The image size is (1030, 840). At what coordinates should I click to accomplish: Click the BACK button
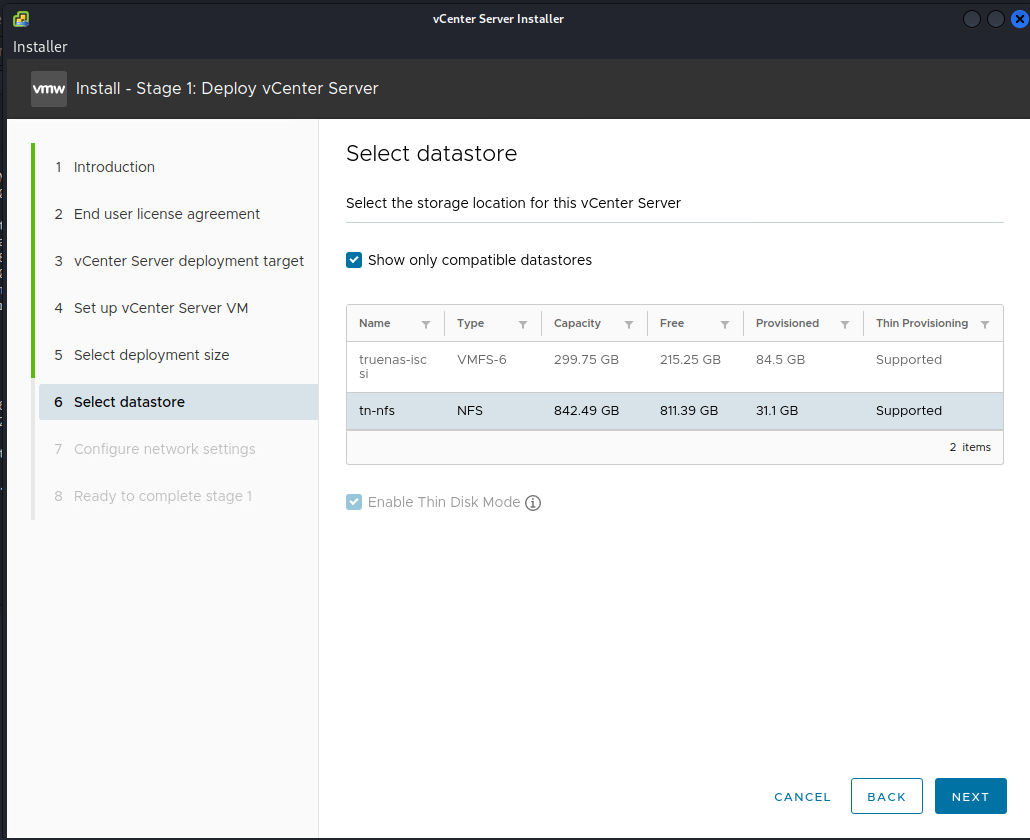(x=886, y=797)
